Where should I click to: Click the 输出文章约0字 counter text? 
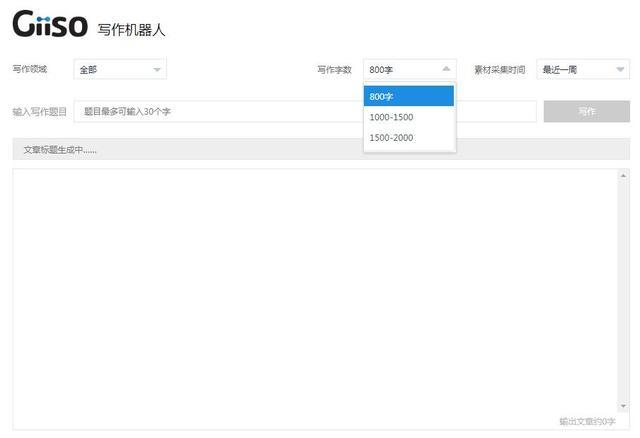[x=587, y=421]
